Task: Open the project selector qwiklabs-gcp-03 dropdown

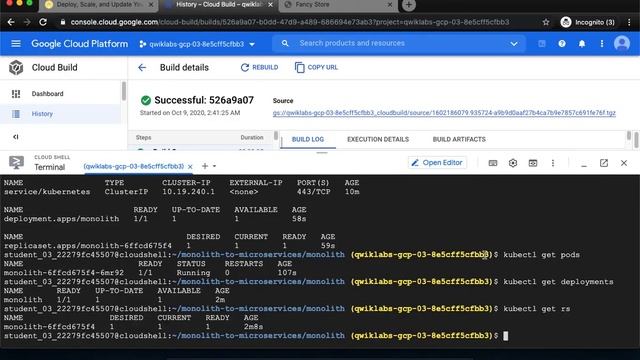Action: point(197,44)
